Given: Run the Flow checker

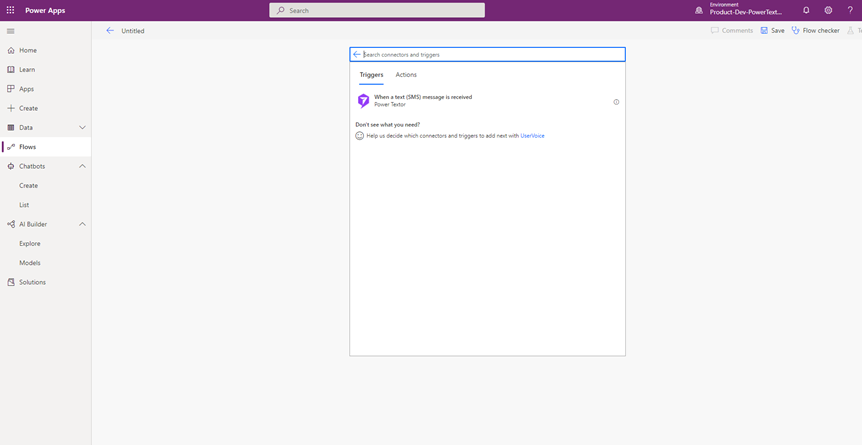Looking at the screenshot, I should [x=821, y=31].
